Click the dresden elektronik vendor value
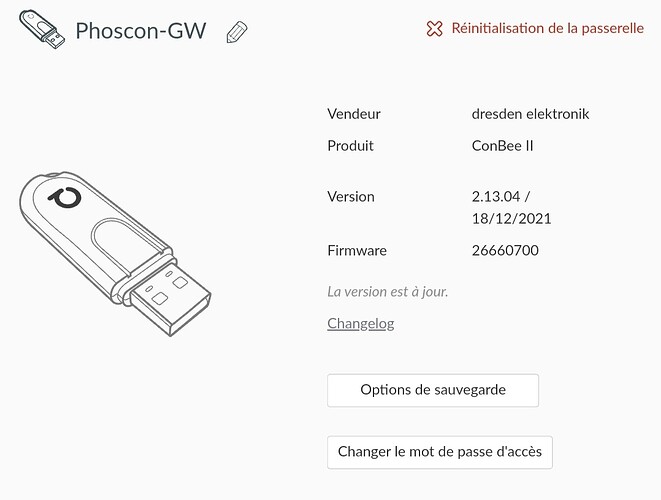The image size is (661, 500). (x=530, y=114)
